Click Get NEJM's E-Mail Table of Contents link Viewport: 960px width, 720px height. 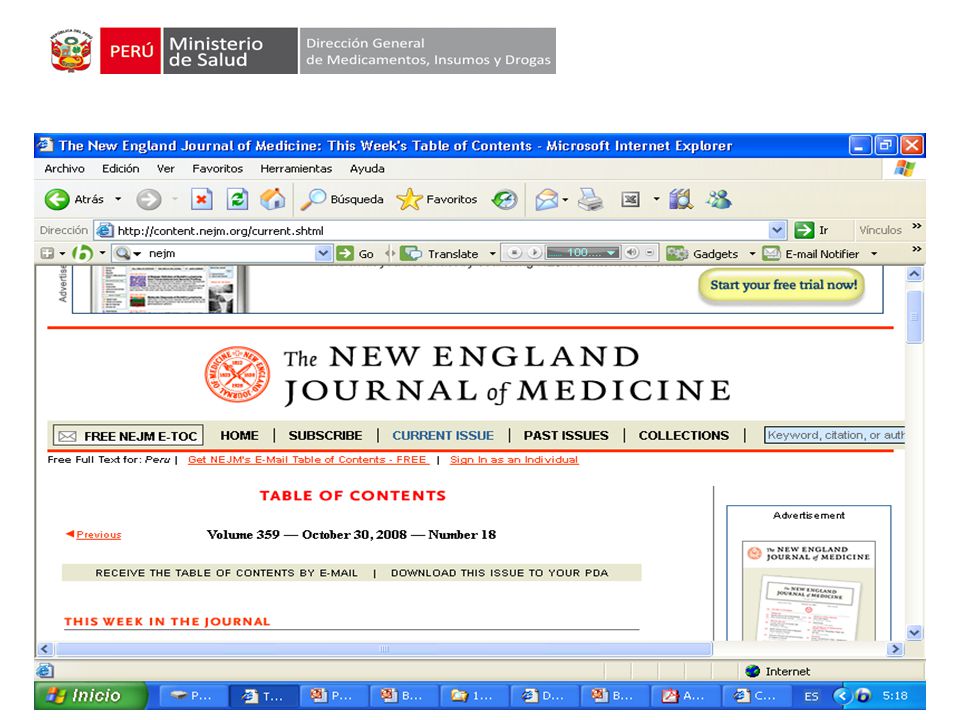(x=308, y=460)
